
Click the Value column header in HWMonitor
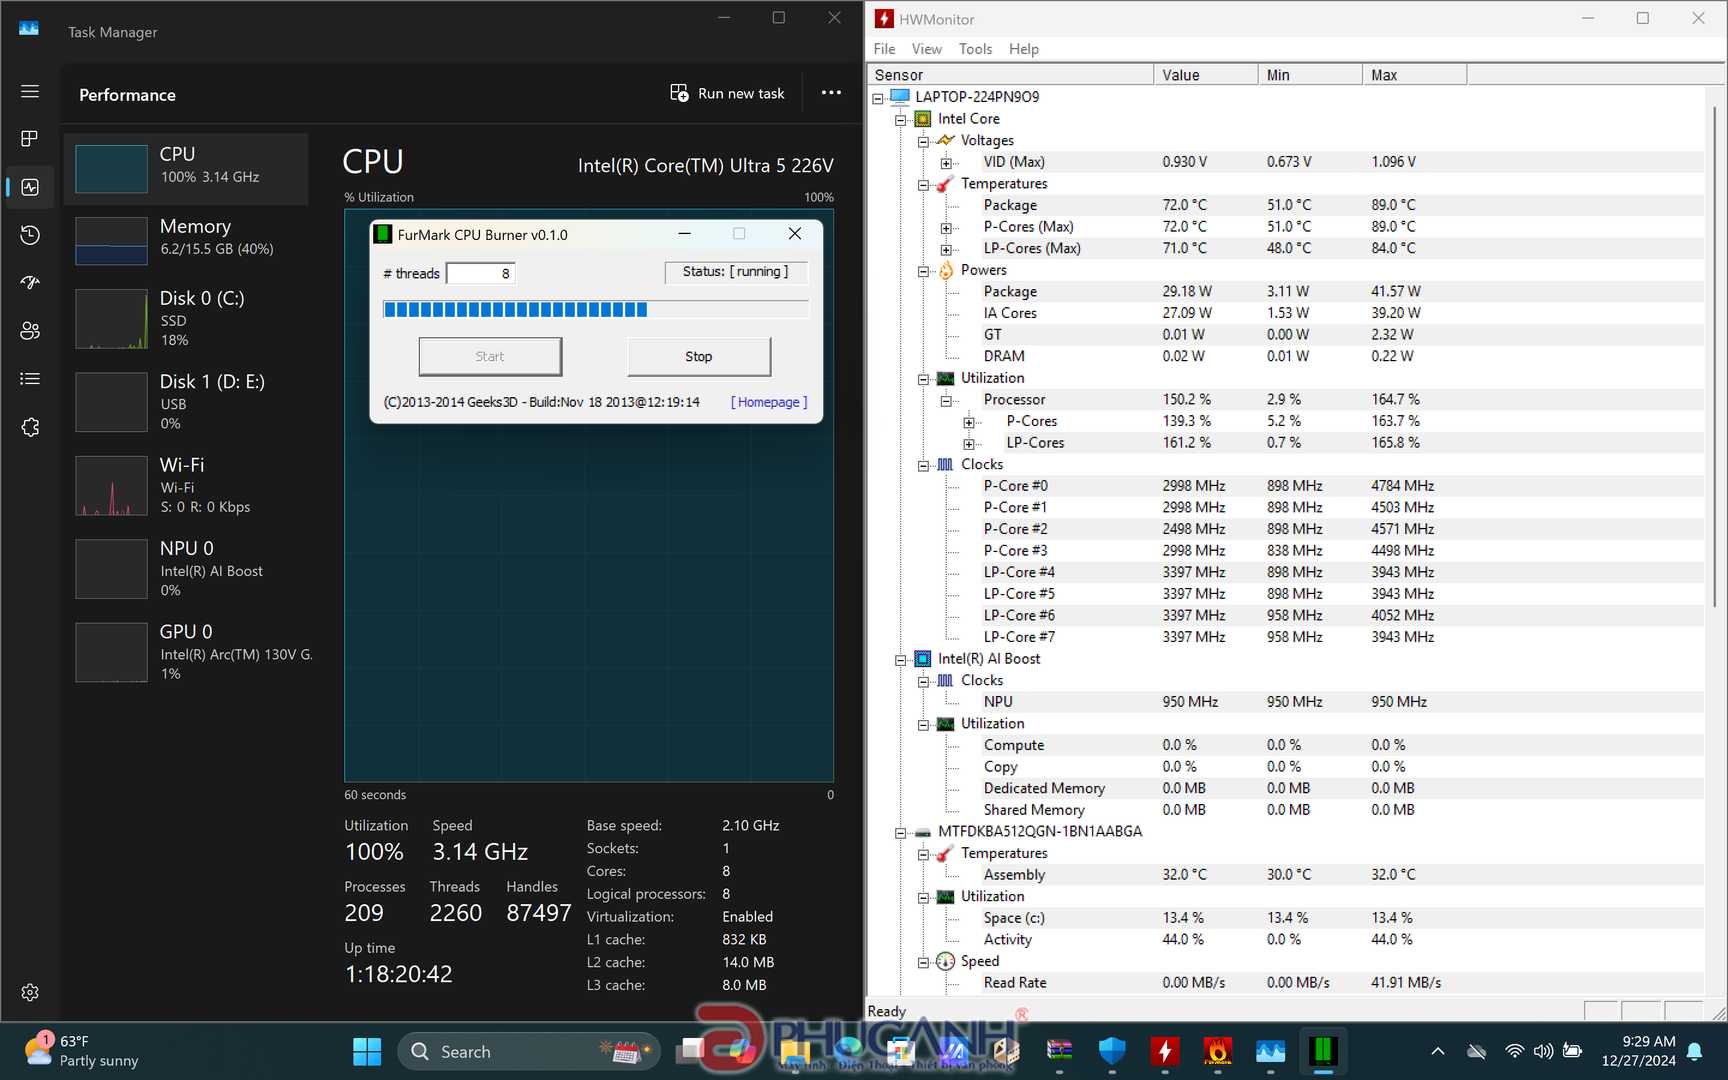click(x=1206, y=75)
